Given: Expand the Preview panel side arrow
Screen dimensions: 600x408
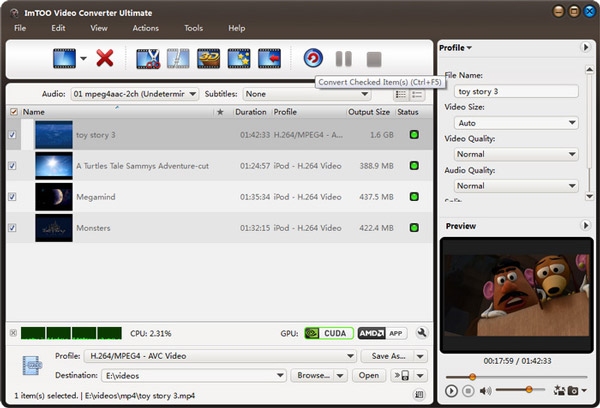Looking at the screenshot, I should (585, 225).
